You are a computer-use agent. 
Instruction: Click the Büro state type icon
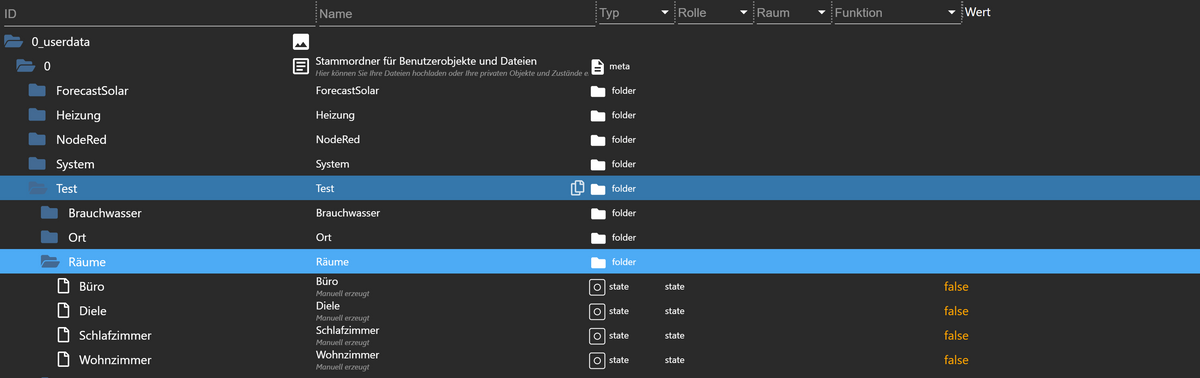pos(597,286)
